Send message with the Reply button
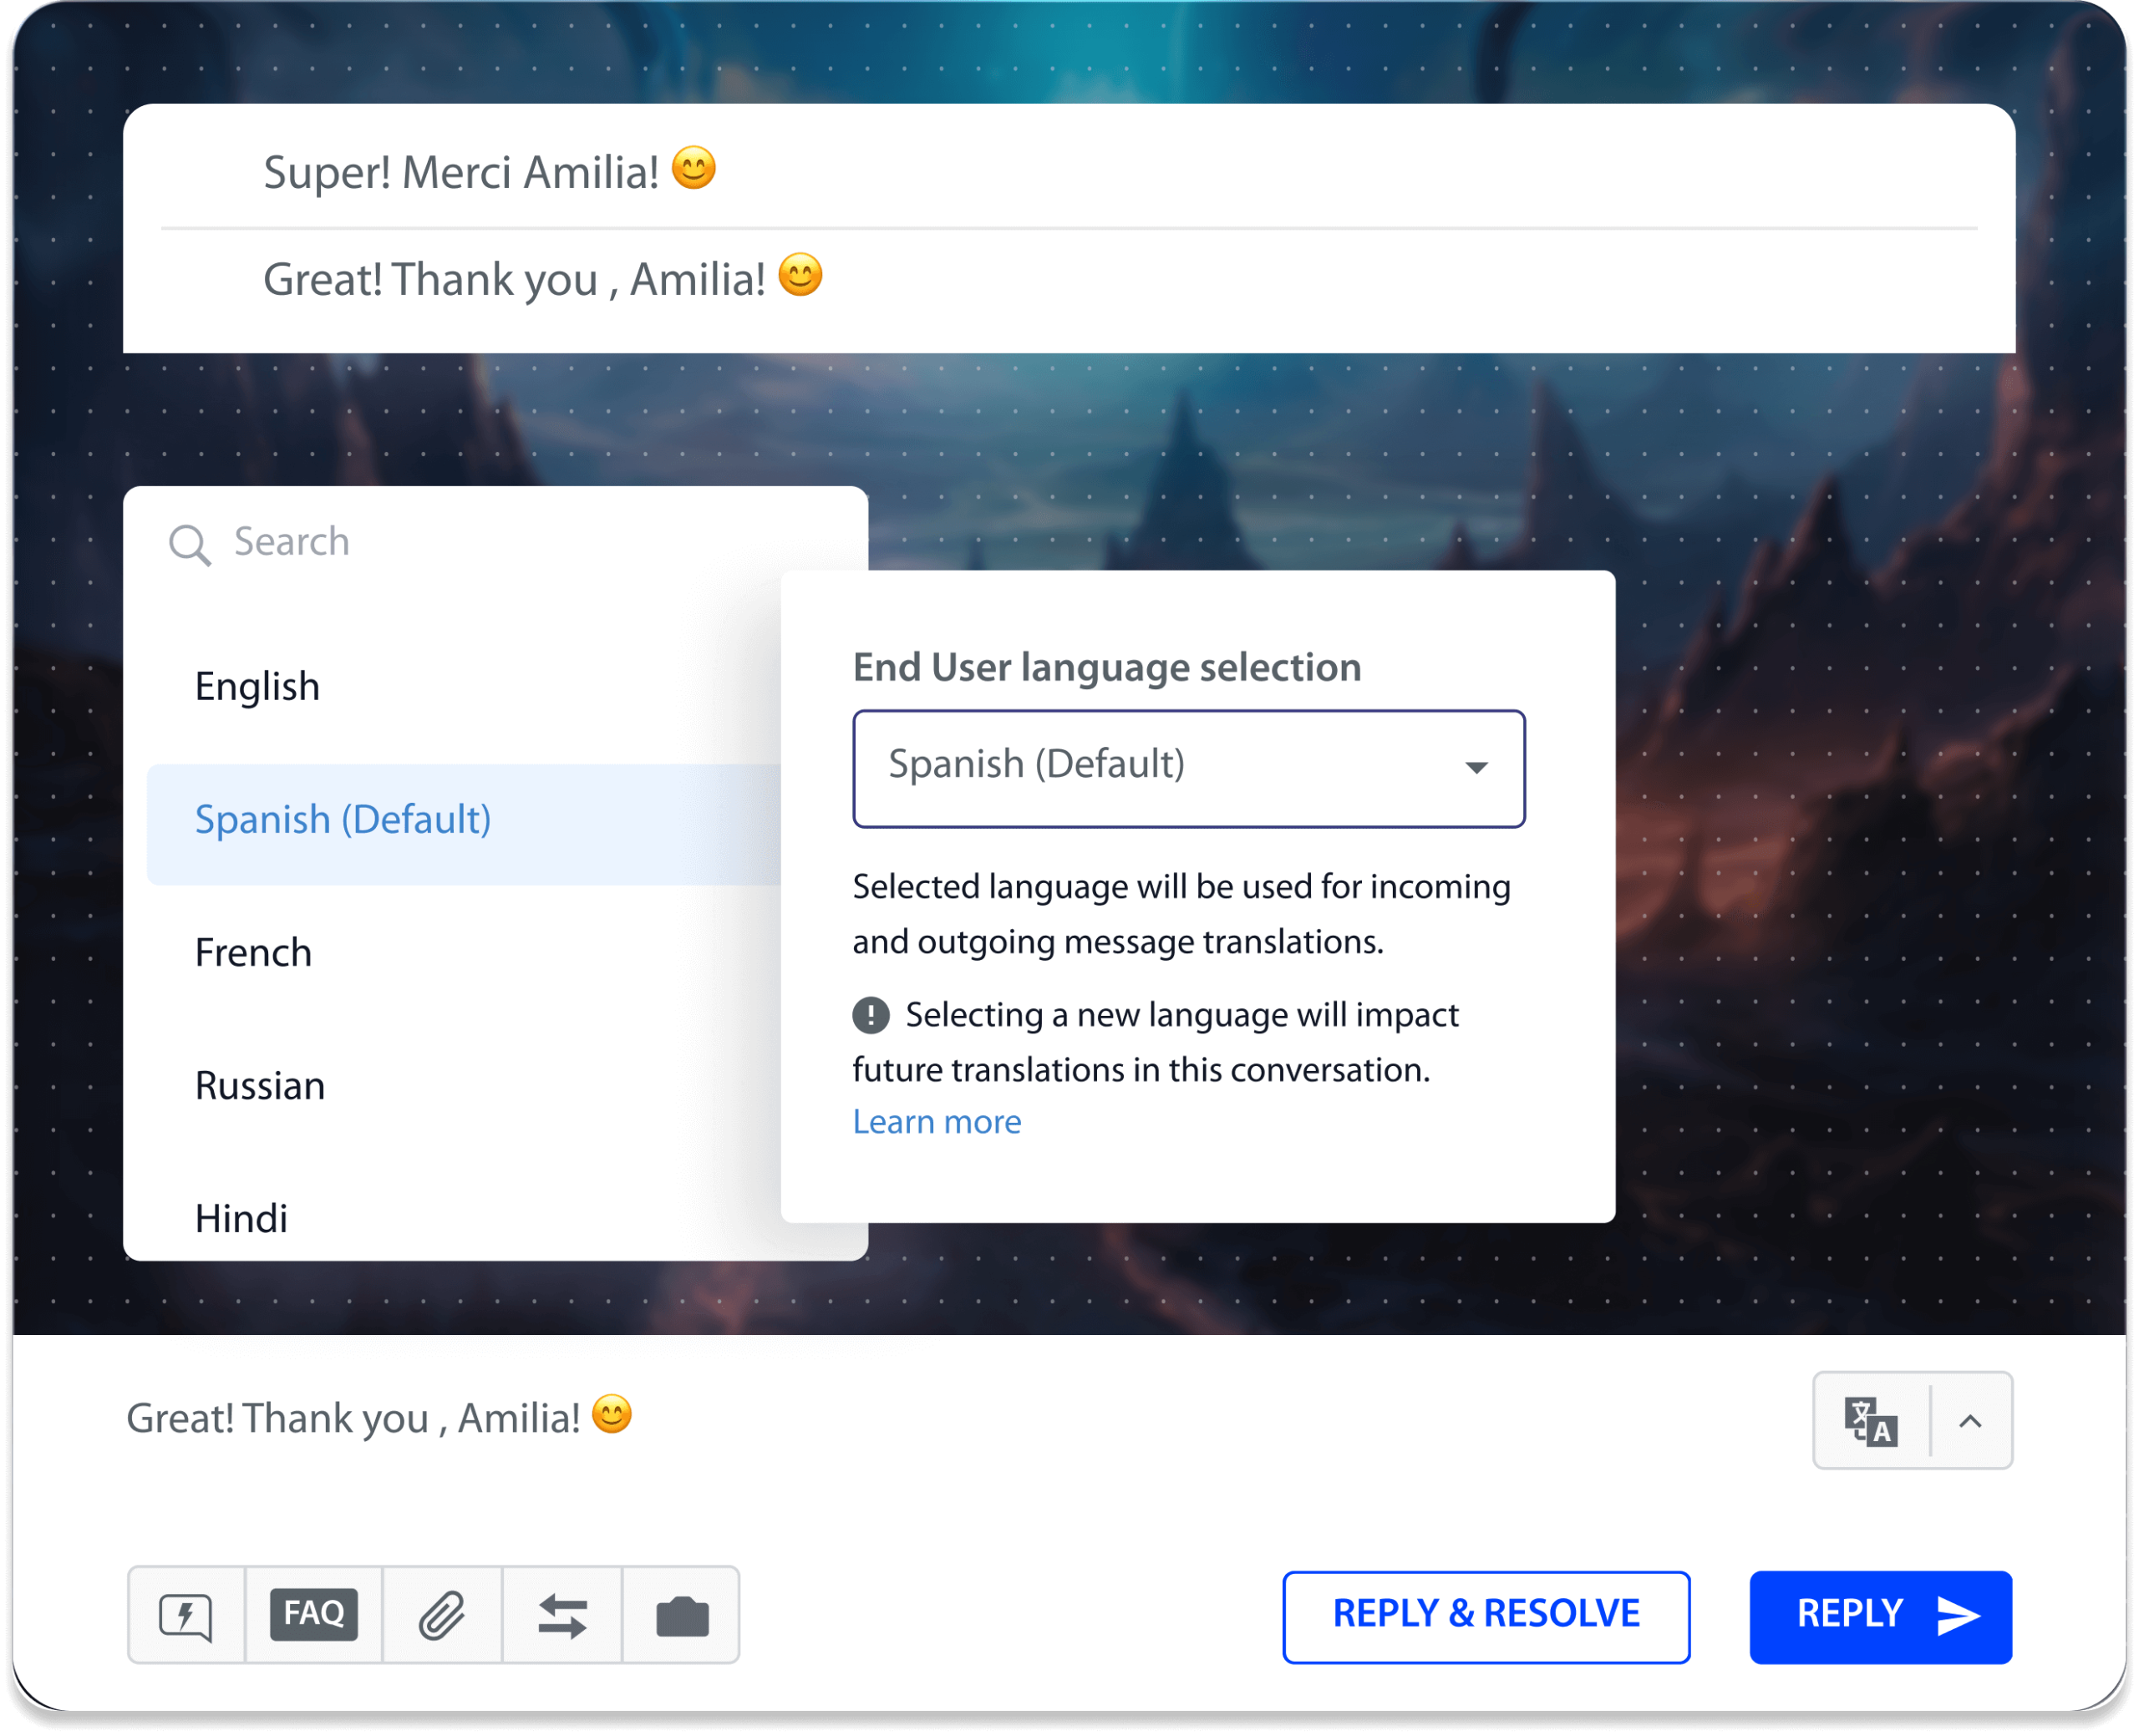Viewport: 2139px width, 1736px height. click(1881, 1617)
